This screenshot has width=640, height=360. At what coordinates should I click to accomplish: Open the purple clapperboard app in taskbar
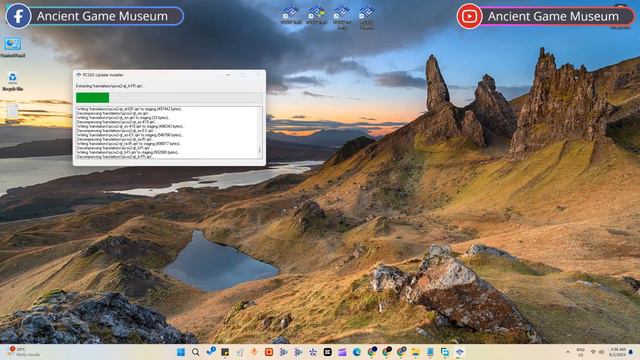click(342, 352)
